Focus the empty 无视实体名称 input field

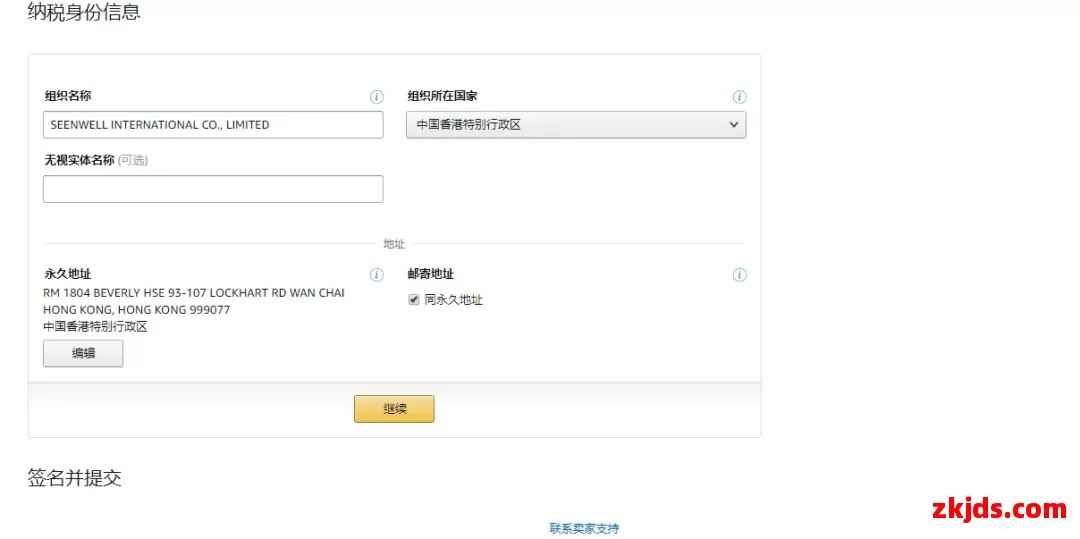click(x=213, y=189)
